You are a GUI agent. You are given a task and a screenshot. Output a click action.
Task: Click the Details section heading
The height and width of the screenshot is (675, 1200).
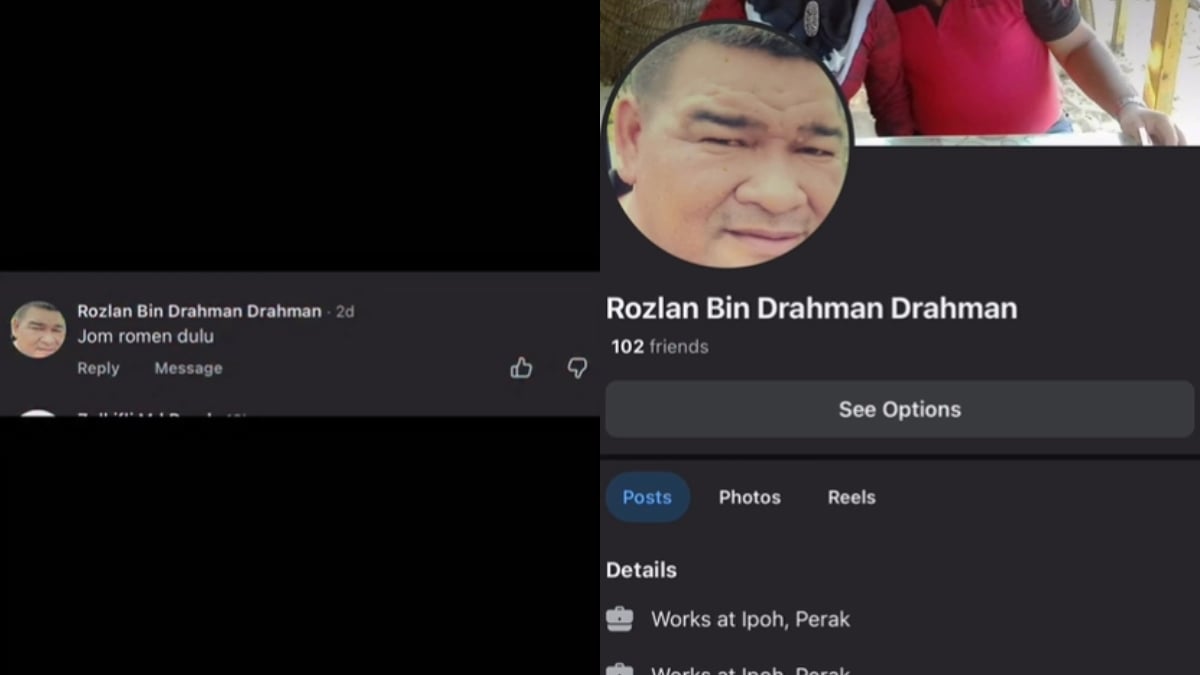(641, 570)
